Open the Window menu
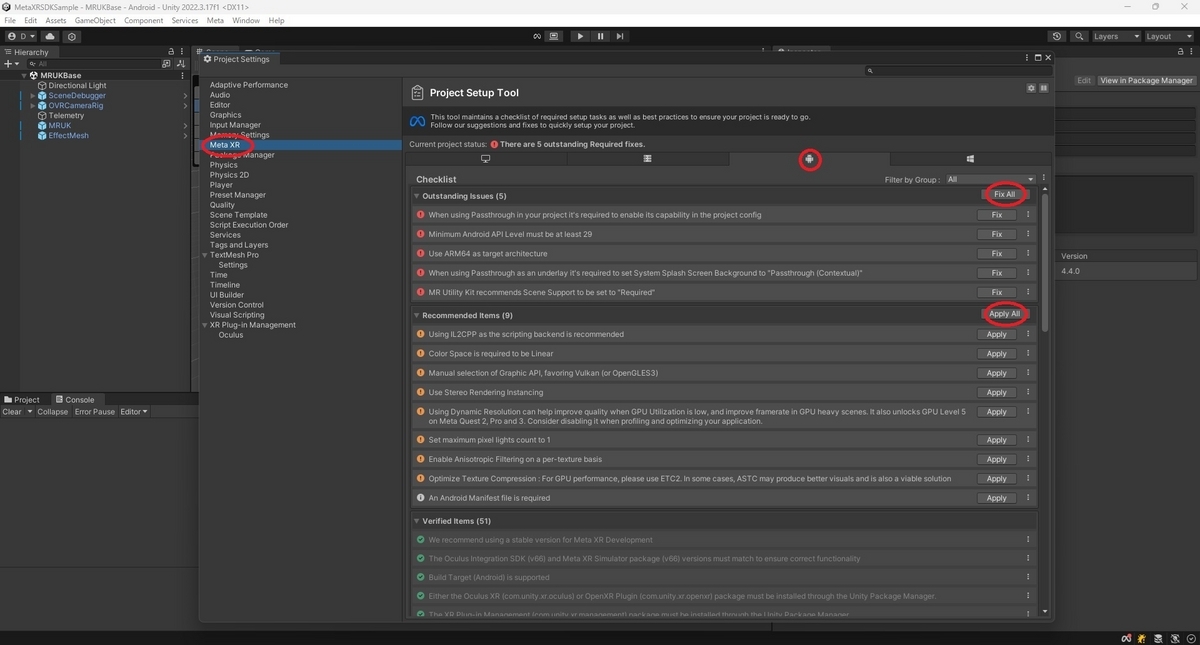Image resolution: width=1200 pixels, height=645 pixels. tap(245, 20)
